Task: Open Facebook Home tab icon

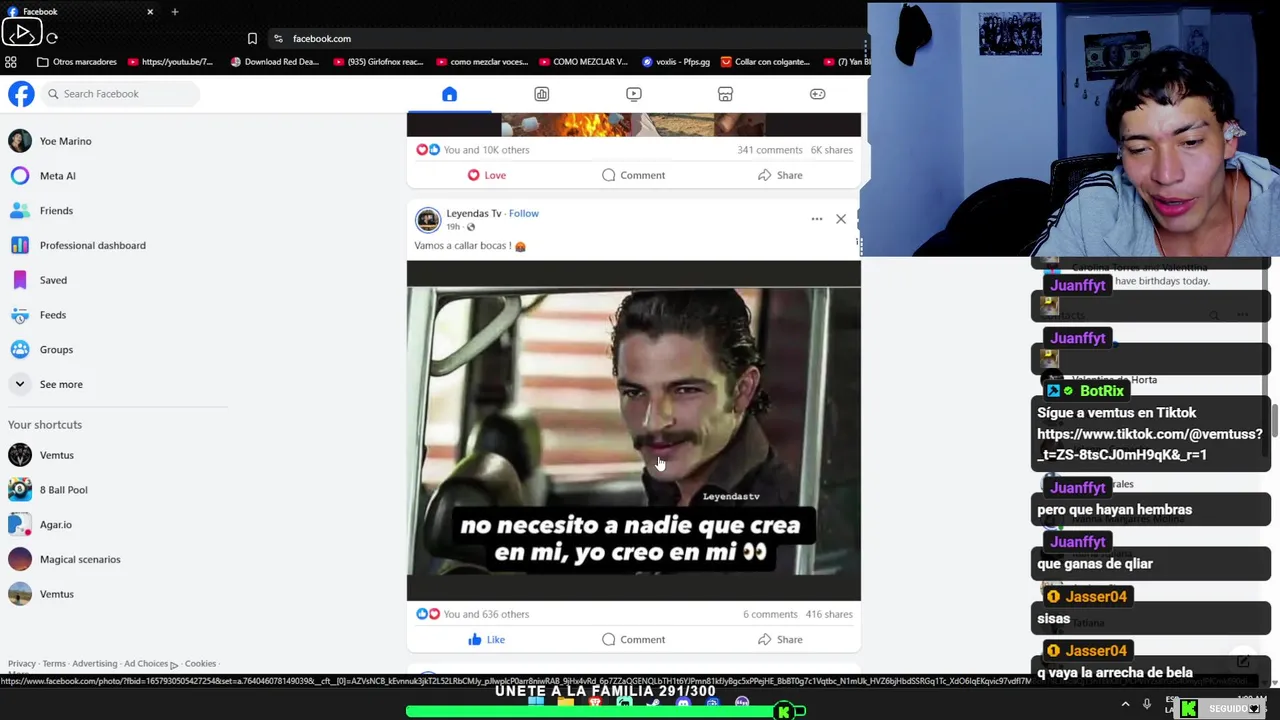Action: (x=449, y=94)
